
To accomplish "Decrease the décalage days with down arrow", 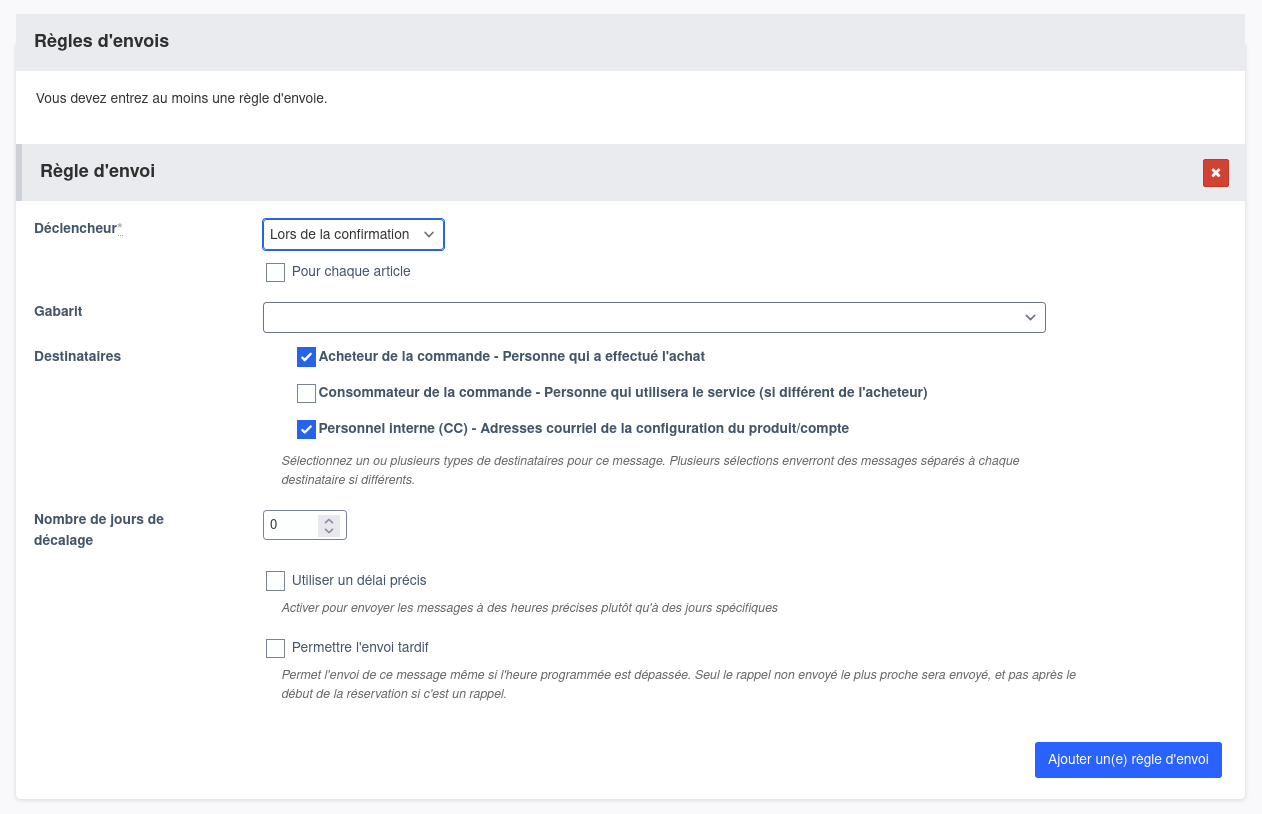I will tap(328, 531).
